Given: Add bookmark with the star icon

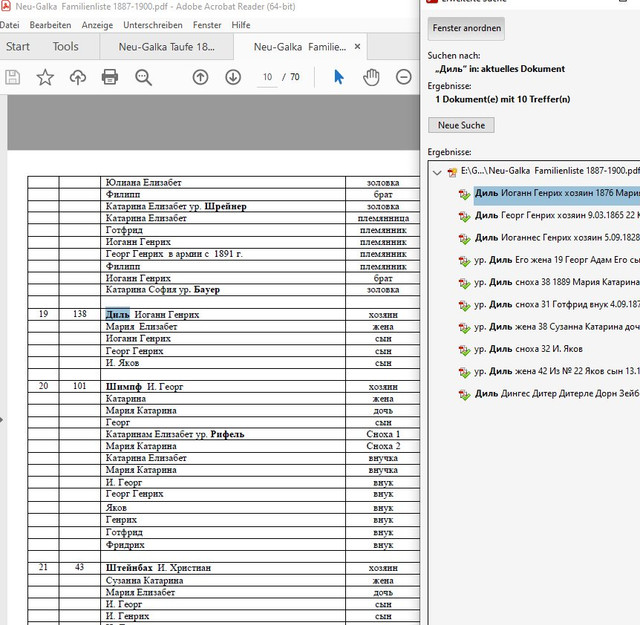Looking at the screenshot, I should coord(45,77).
